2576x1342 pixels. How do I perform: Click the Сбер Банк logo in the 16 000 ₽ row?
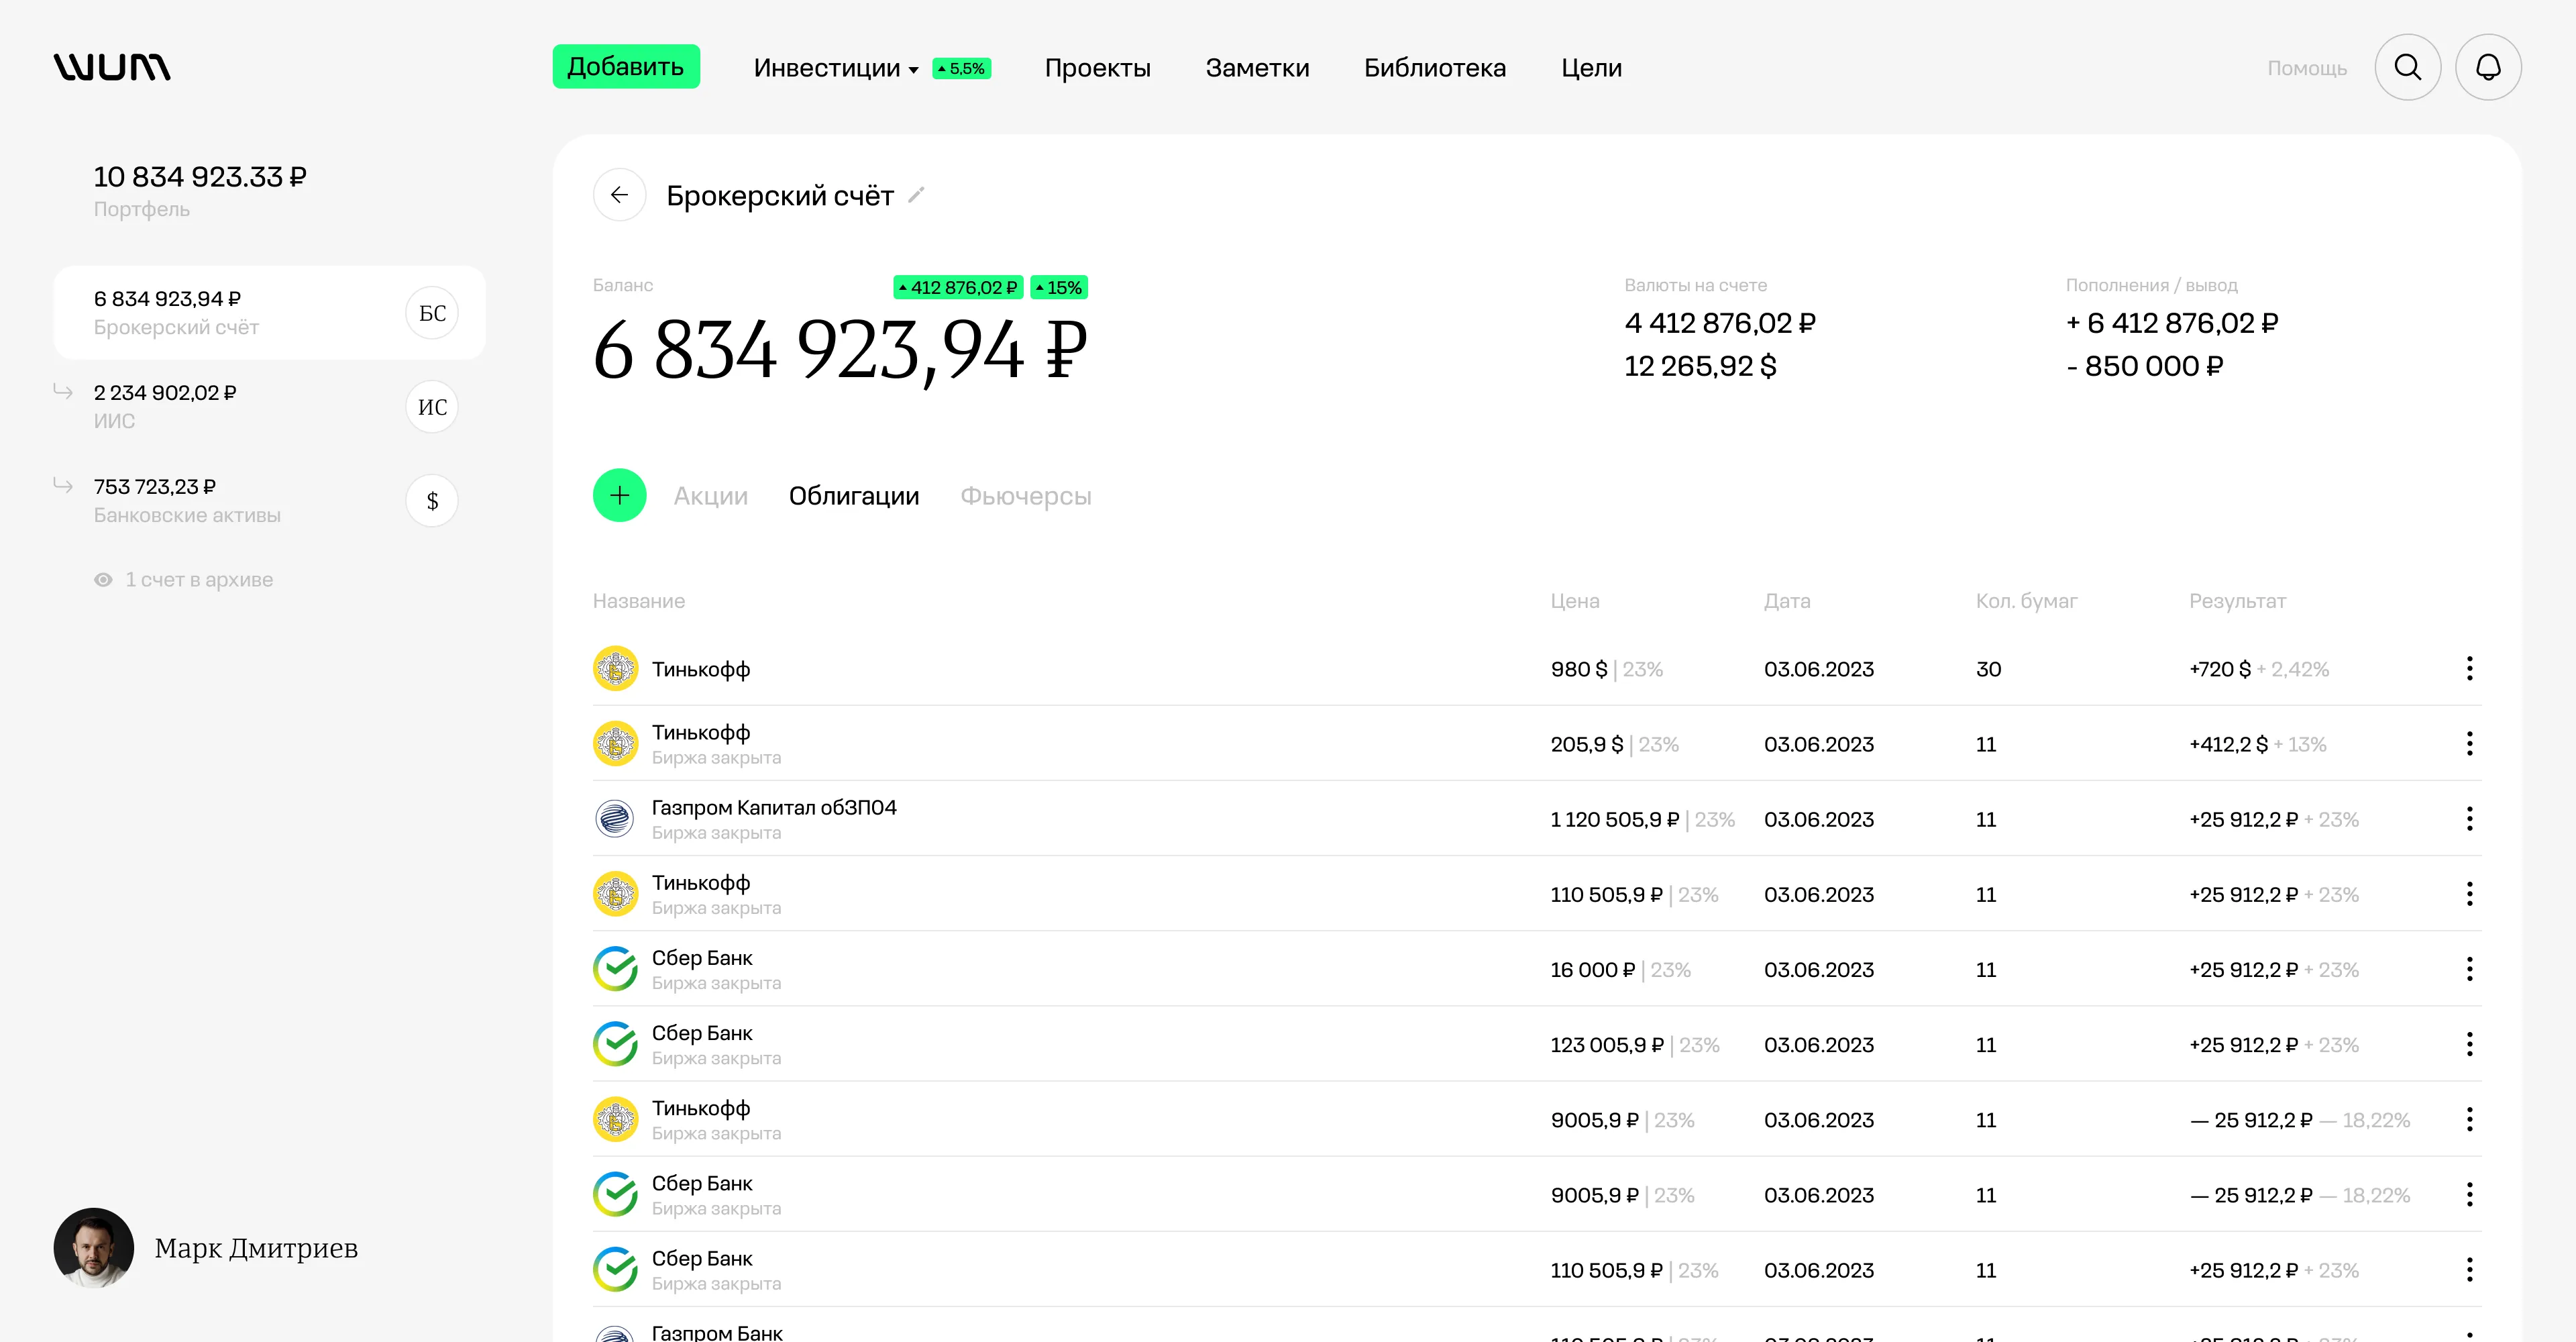615,969
